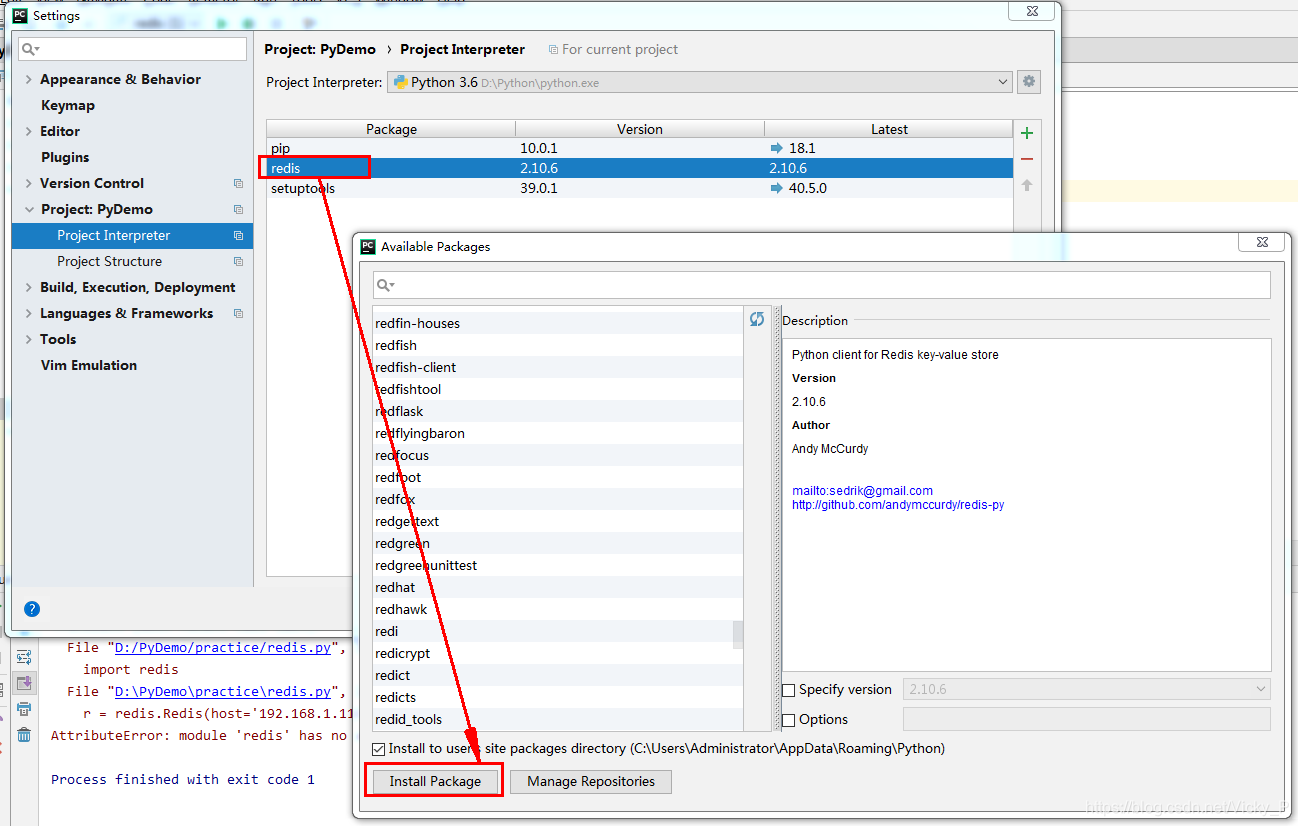Image resolution: width=1298 pixels, height=826 pixels.
Task: Click the Options text input field
Action: pos(1087,719)
